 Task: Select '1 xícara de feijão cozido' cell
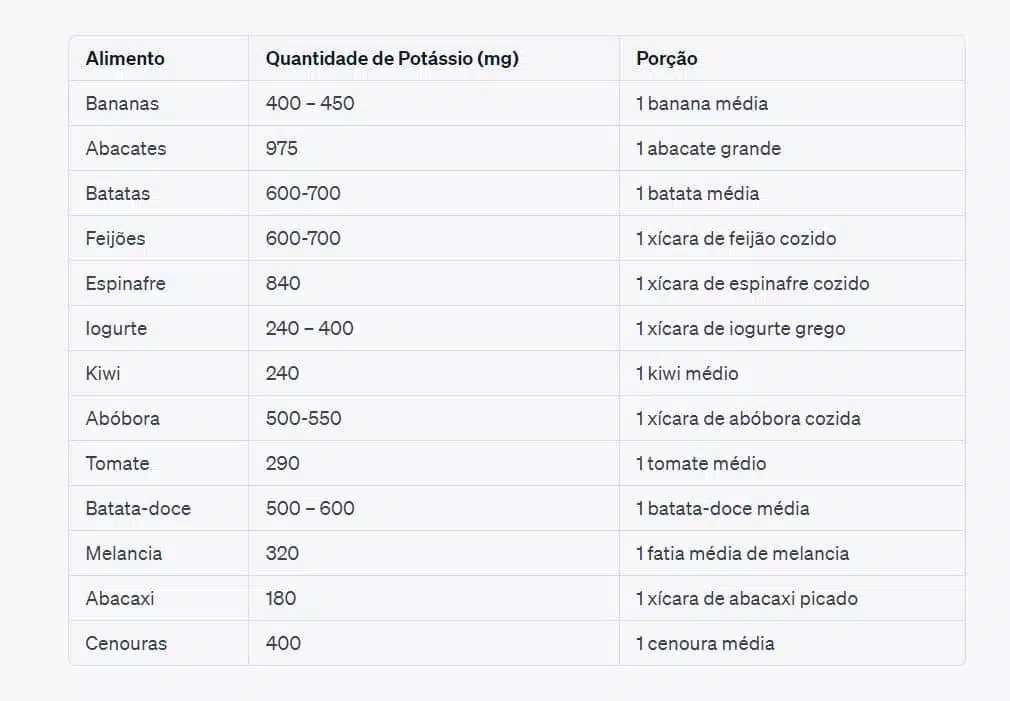(736, 238)
